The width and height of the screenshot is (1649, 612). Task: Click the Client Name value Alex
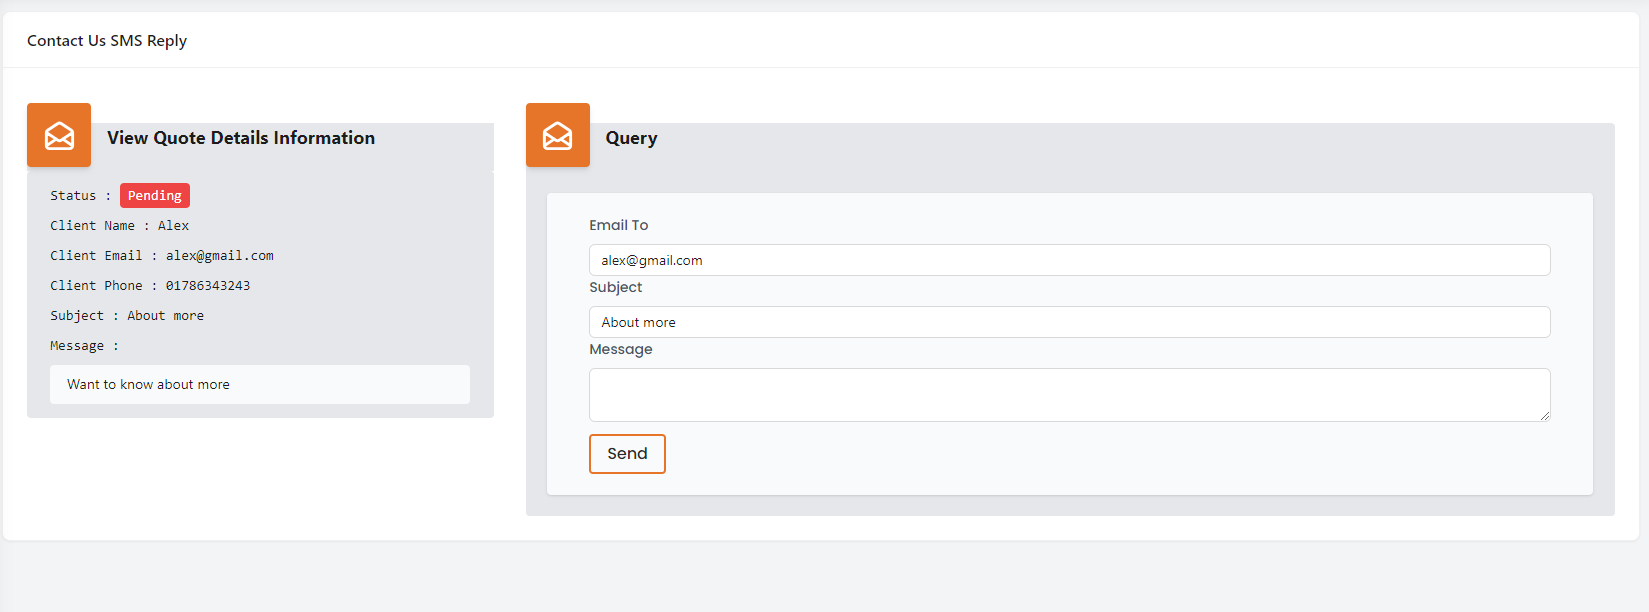point(173,226)
